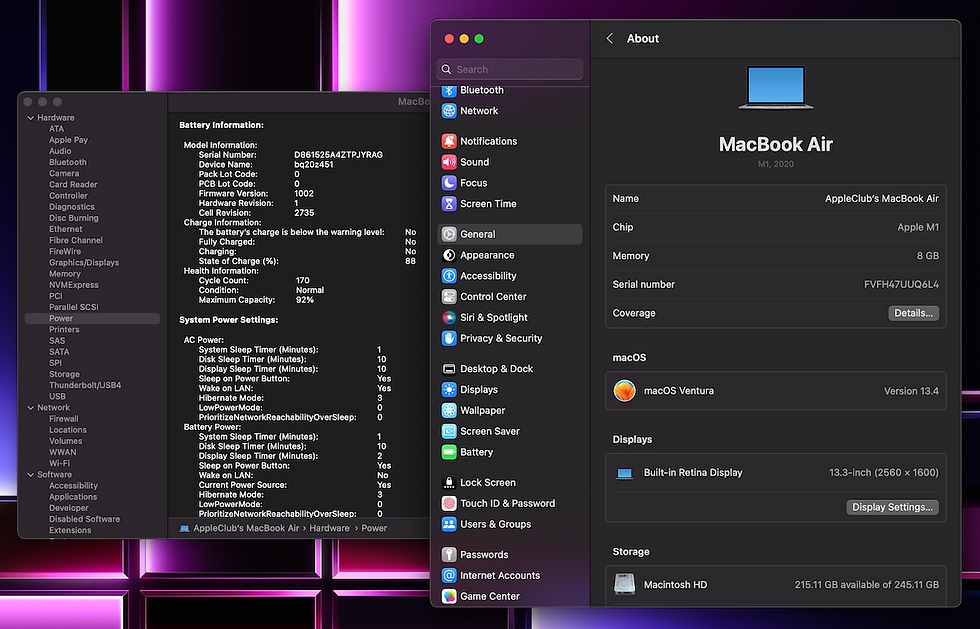Select Graphics/Displays in System Information
This screenshot has width=980, height=629.
84,263
